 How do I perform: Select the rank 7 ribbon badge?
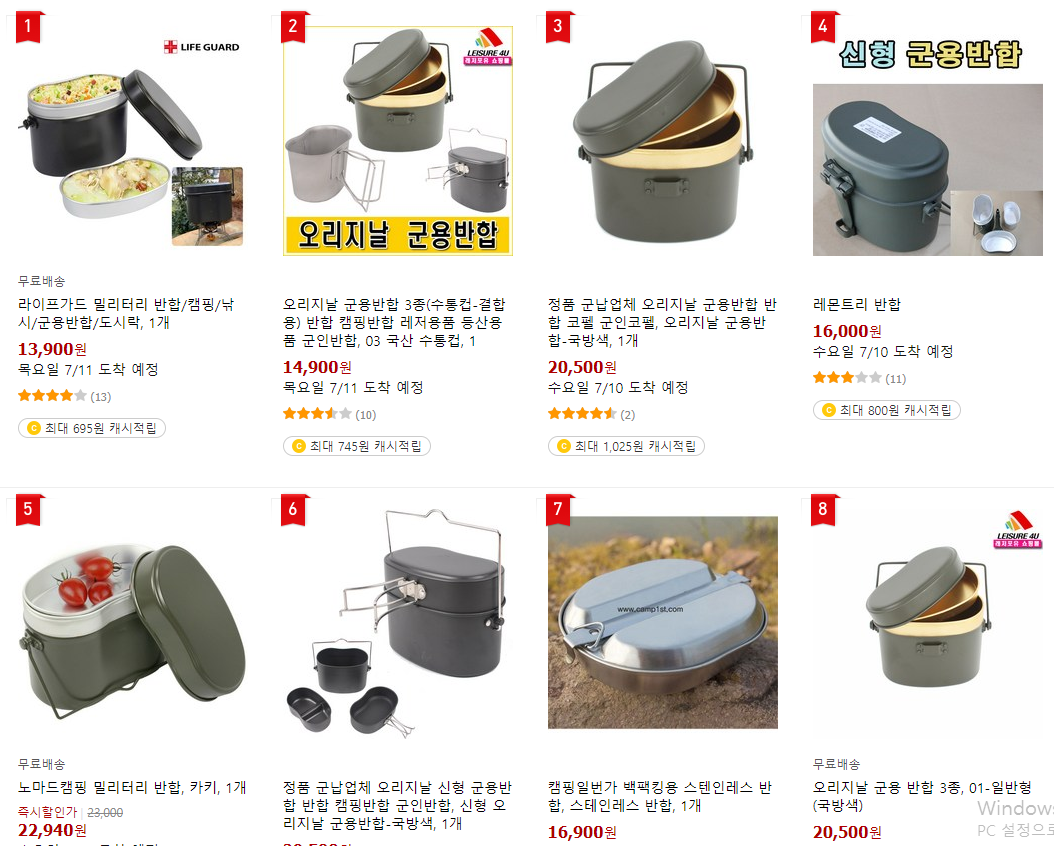coord(559,509)
